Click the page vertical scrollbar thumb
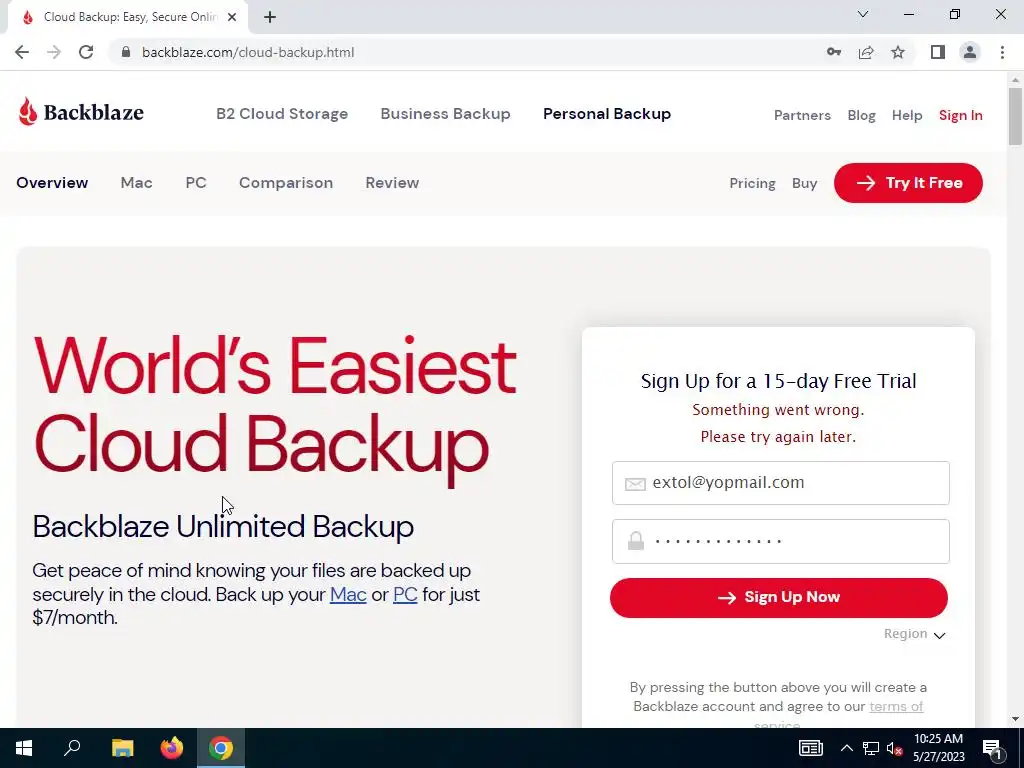This screenshot has width=1024, height=768. tap(1015, 116)
